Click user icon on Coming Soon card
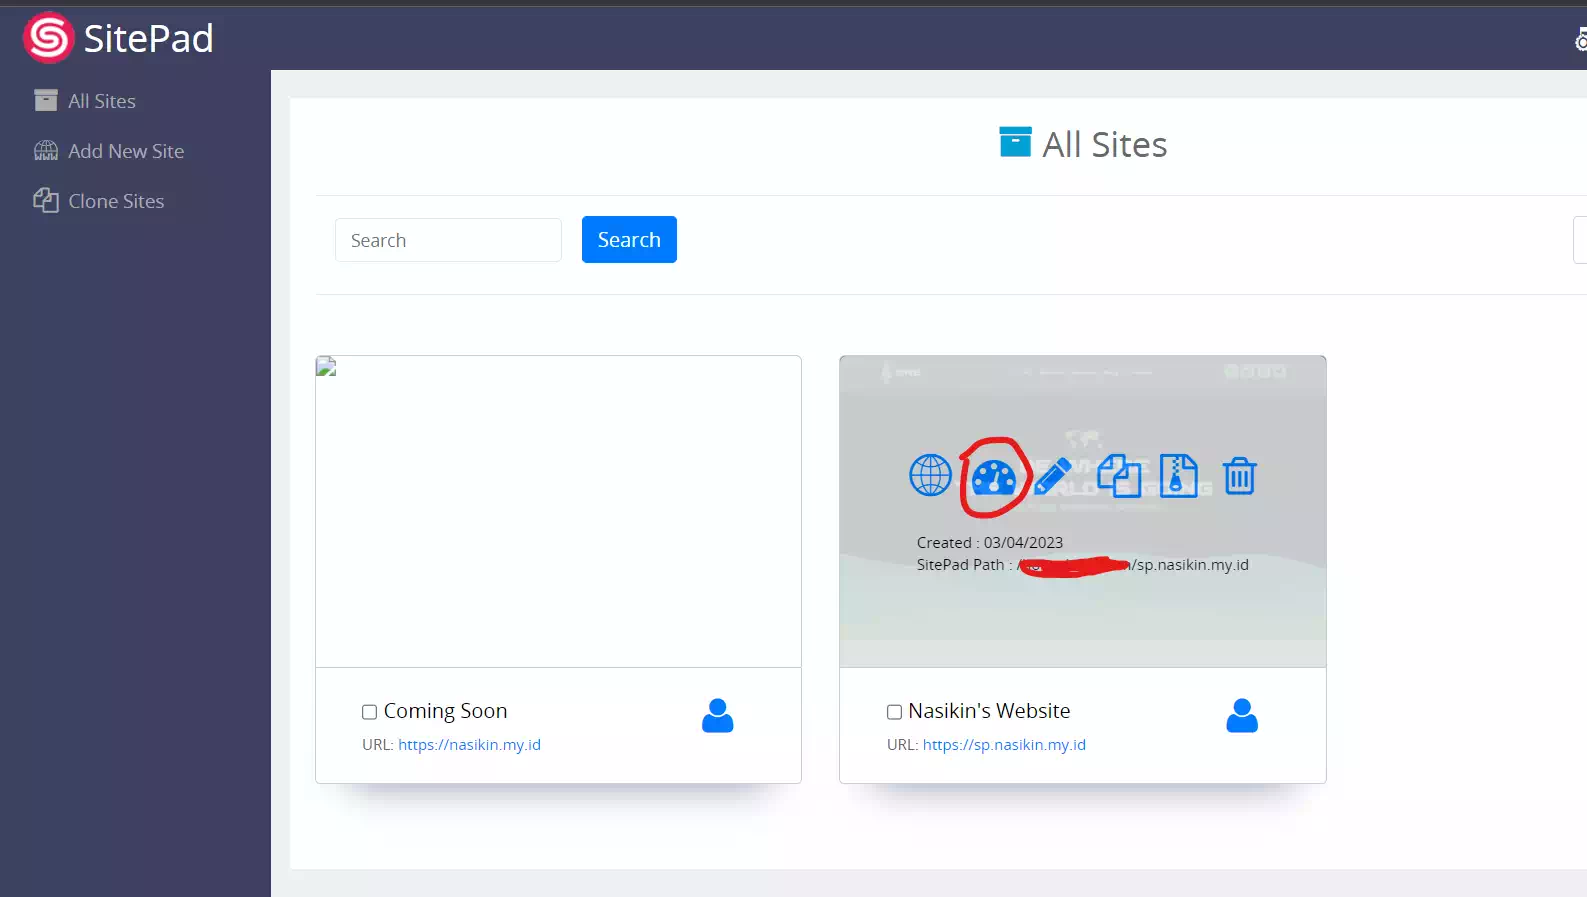Image resolution: width=1587 pixels, height=897 pixels. (x=718, y=716)
